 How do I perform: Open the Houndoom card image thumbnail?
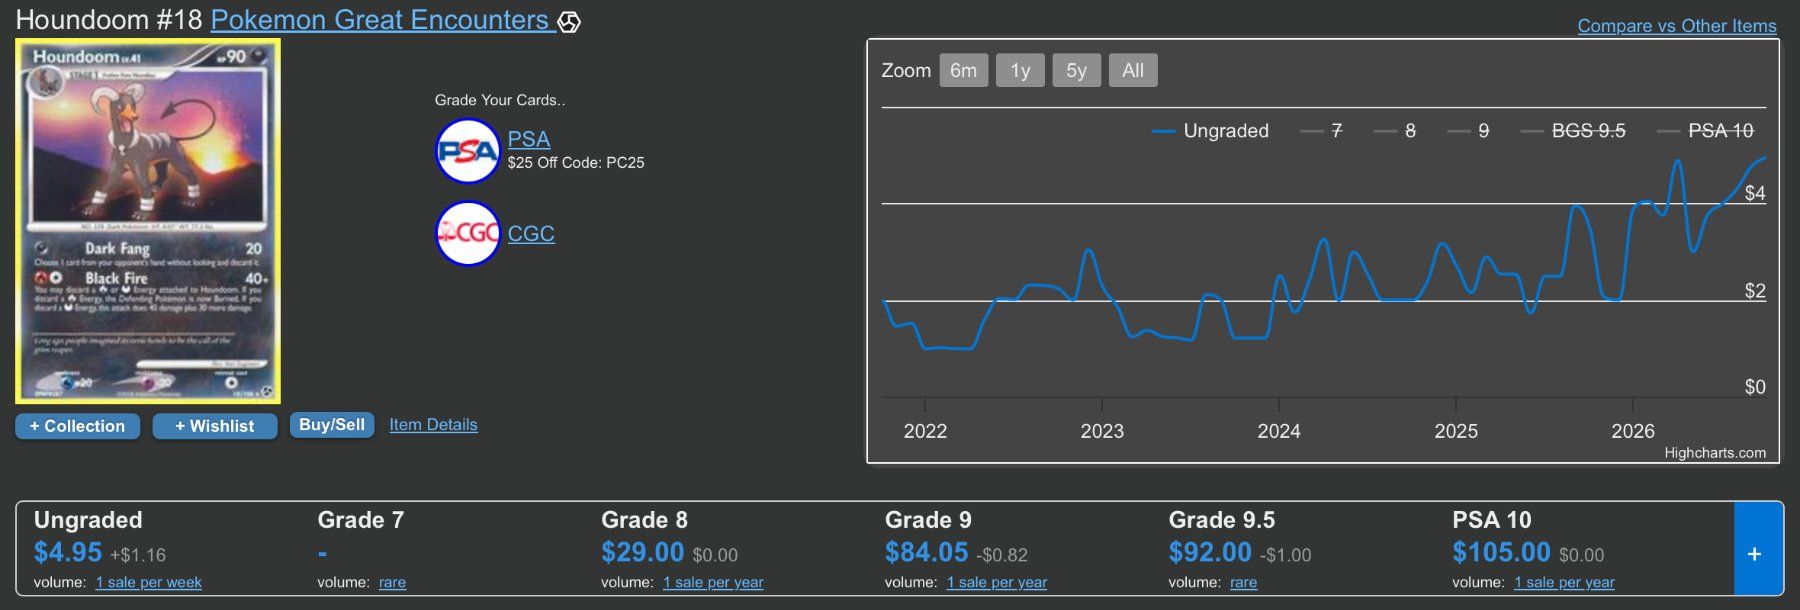[148, 221]
